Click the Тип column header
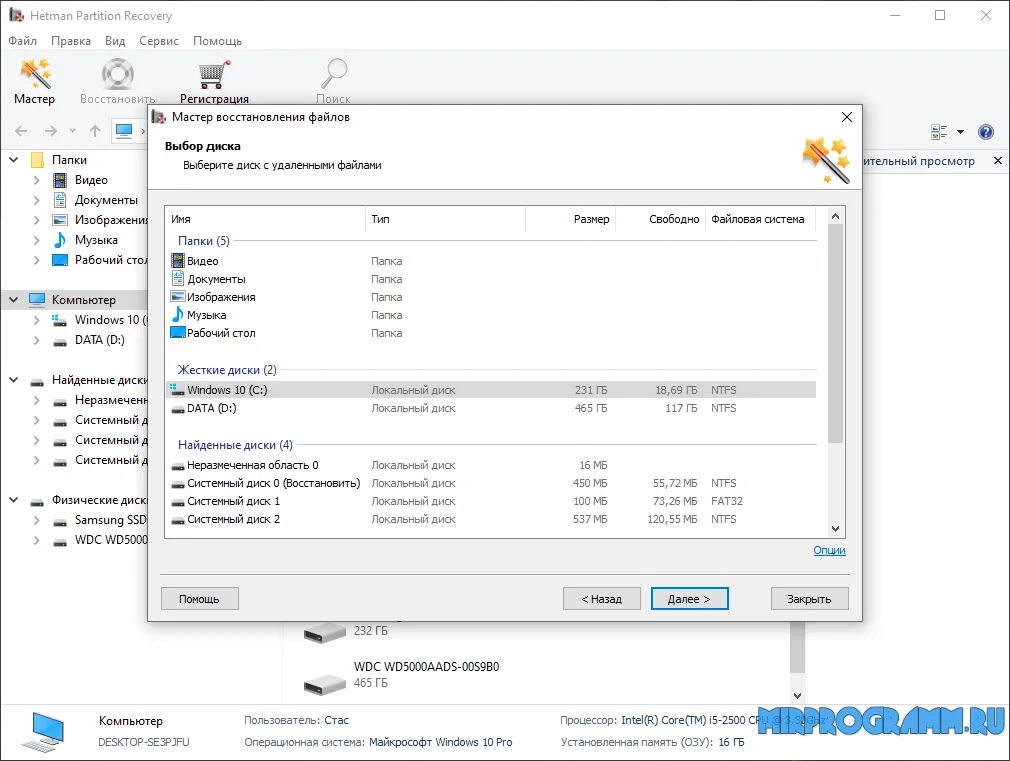This screenshot has width=1010, height=761. [x=445, y=219]
